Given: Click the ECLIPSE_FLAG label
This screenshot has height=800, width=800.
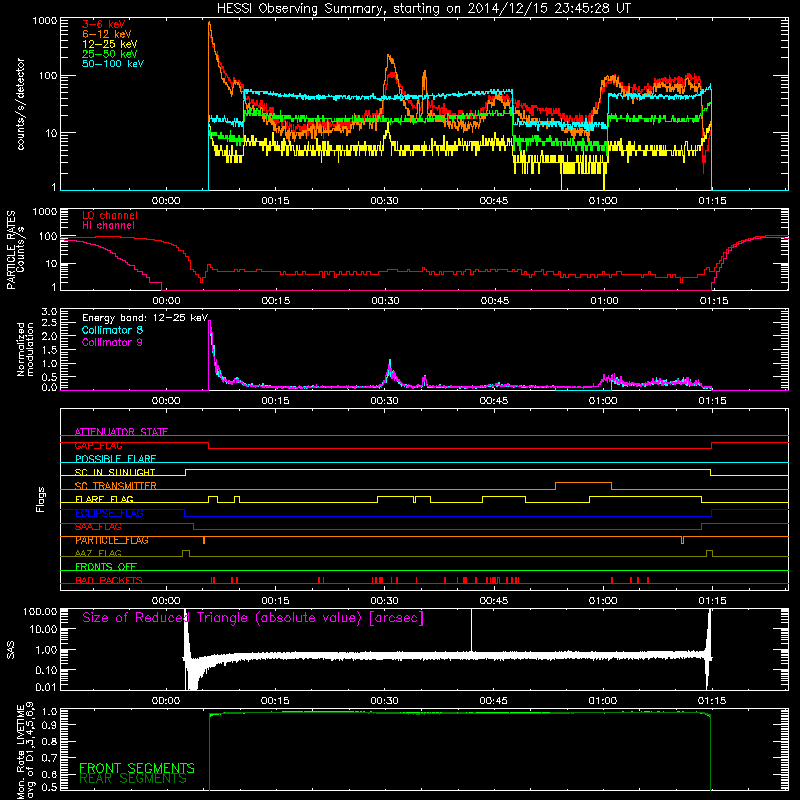Looking at the screenshot, I should [x=109, y=513].
